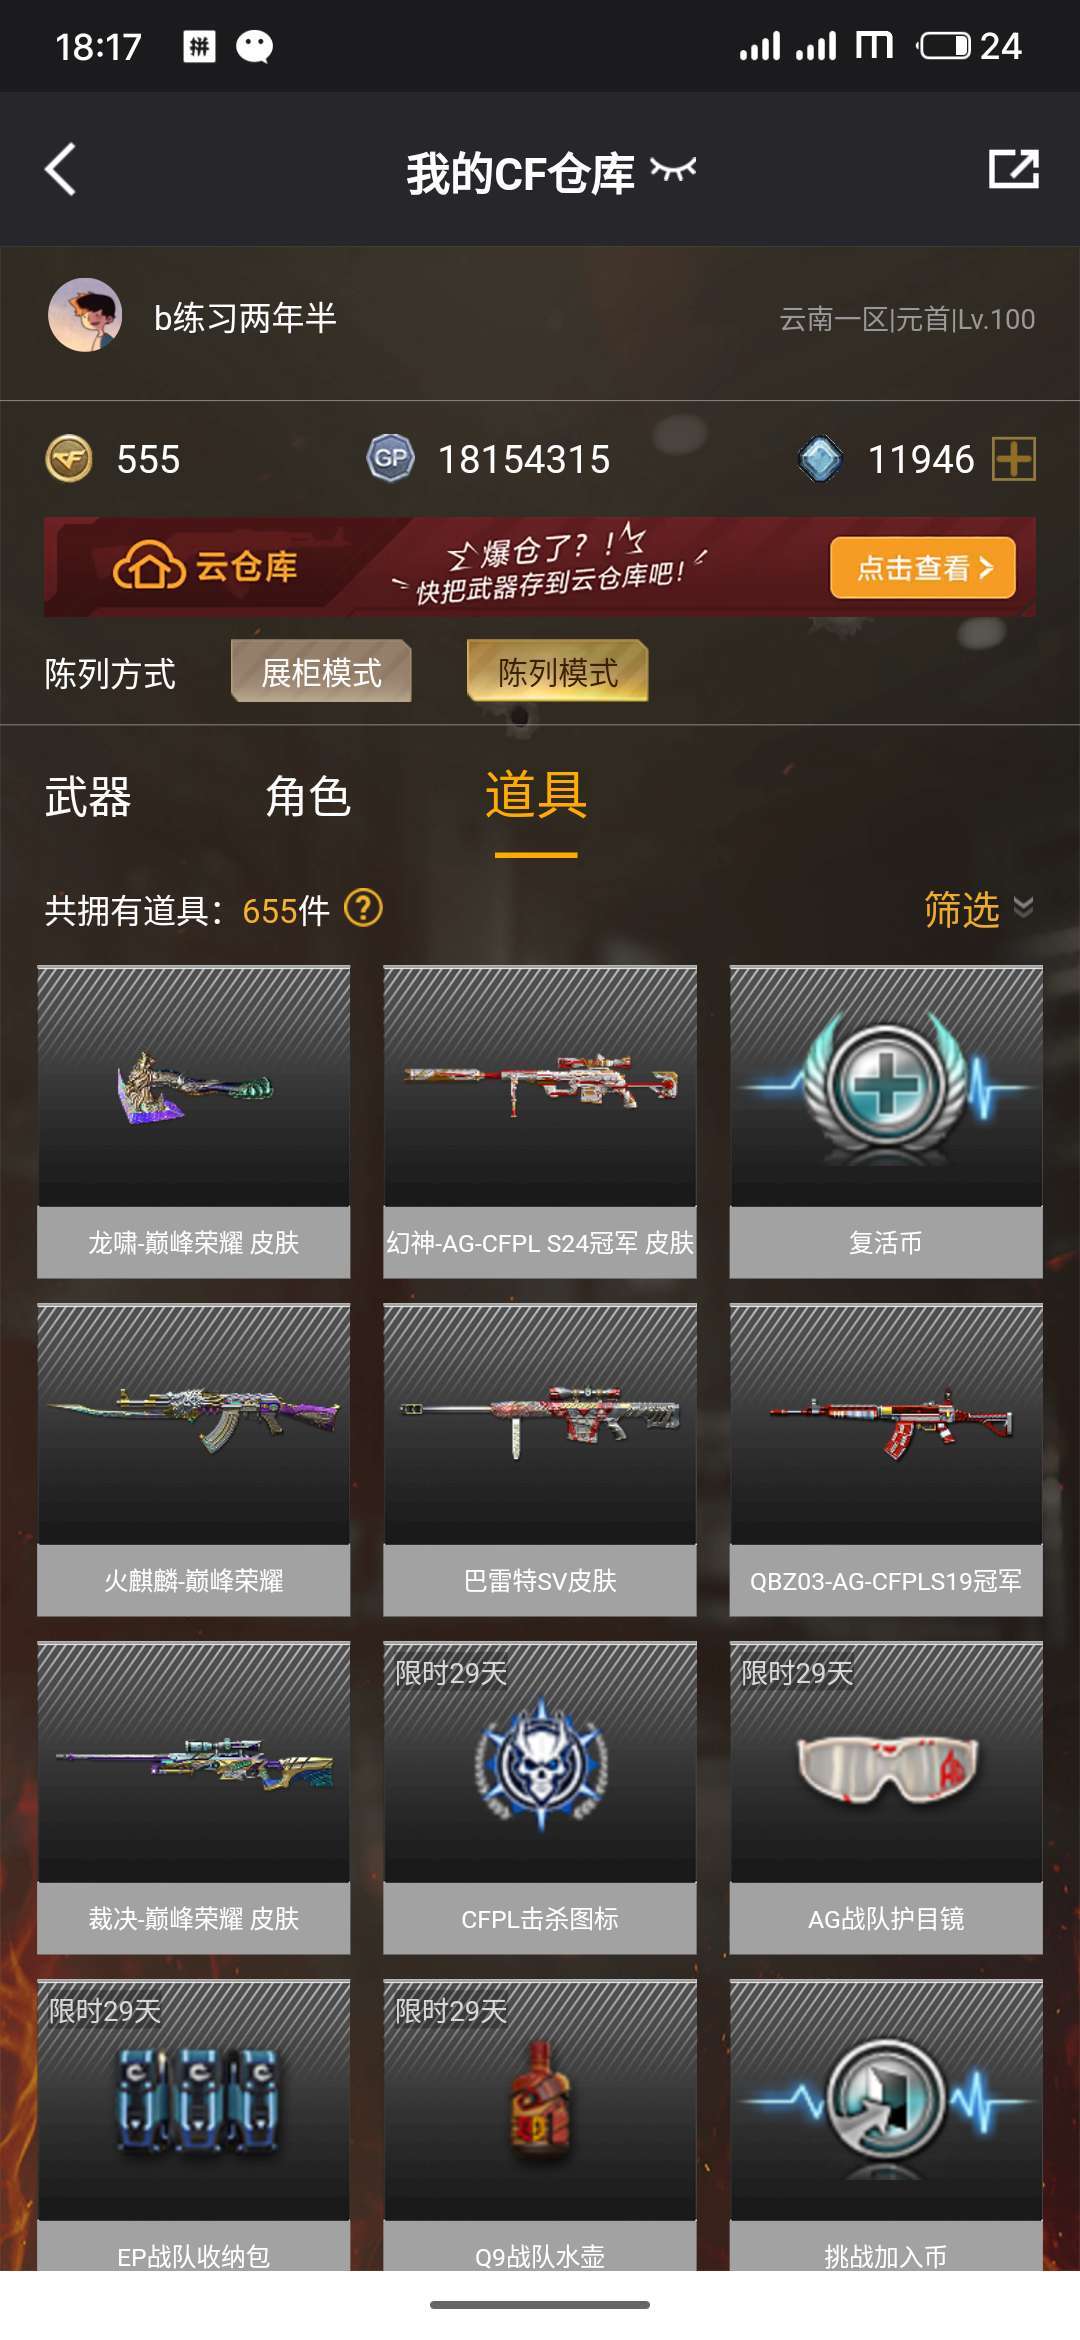Select the 火麒麟-巅峰荣耀 item card

tap(194, 1460)
